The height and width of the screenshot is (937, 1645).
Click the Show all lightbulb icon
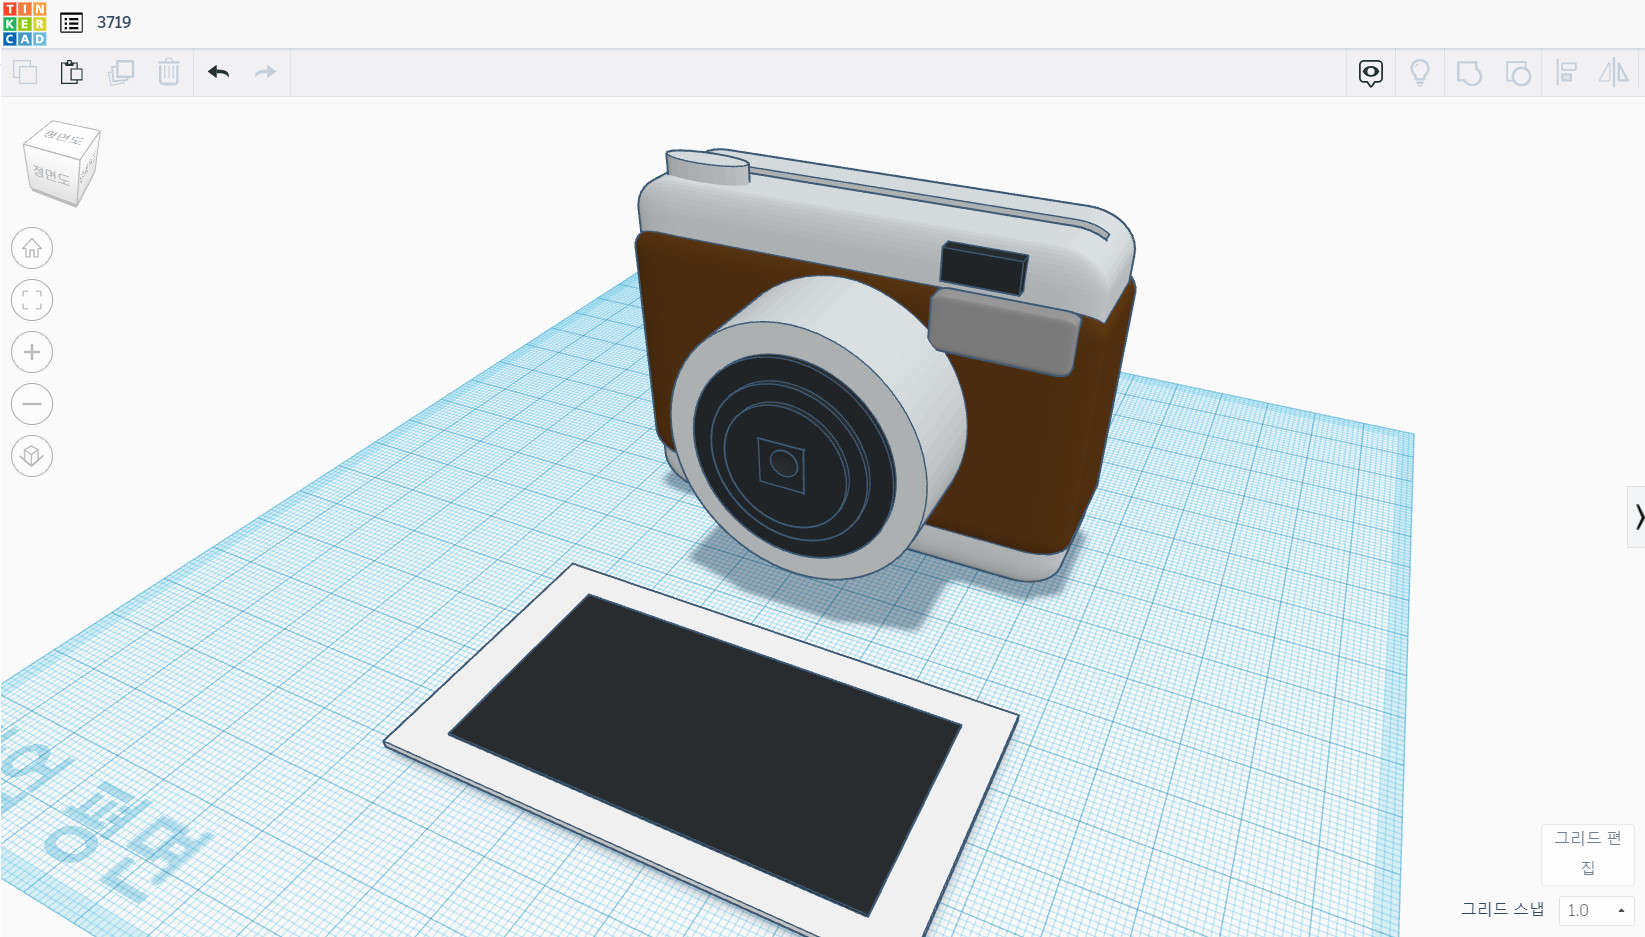click(1420, 73)
